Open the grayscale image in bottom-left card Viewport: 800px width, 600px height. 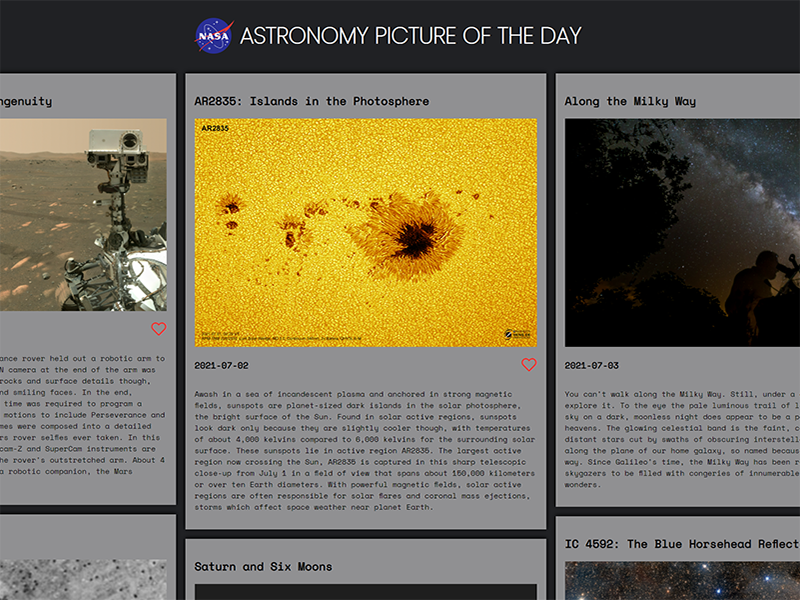click(83, 578)
